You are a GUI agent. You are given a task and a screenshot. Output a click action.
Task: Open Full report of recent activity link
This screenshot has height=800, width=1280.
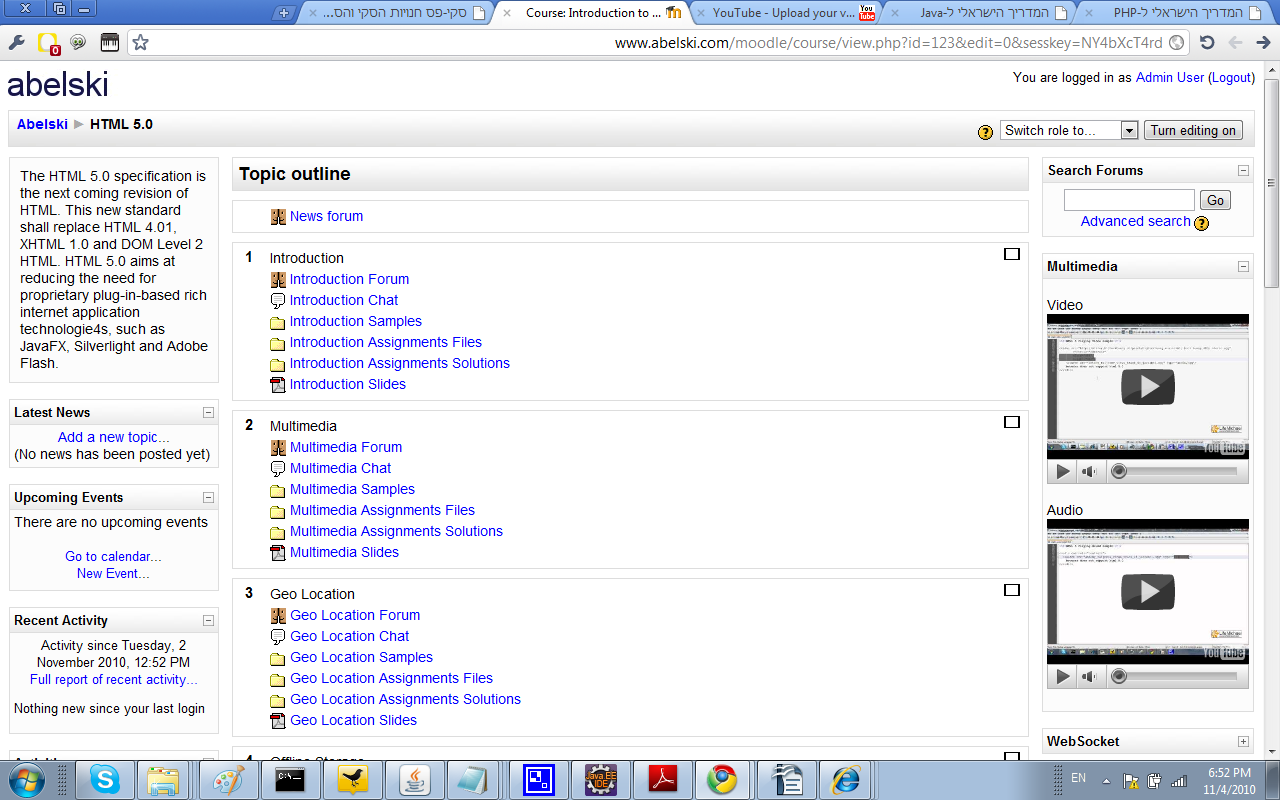coord(114,679)
